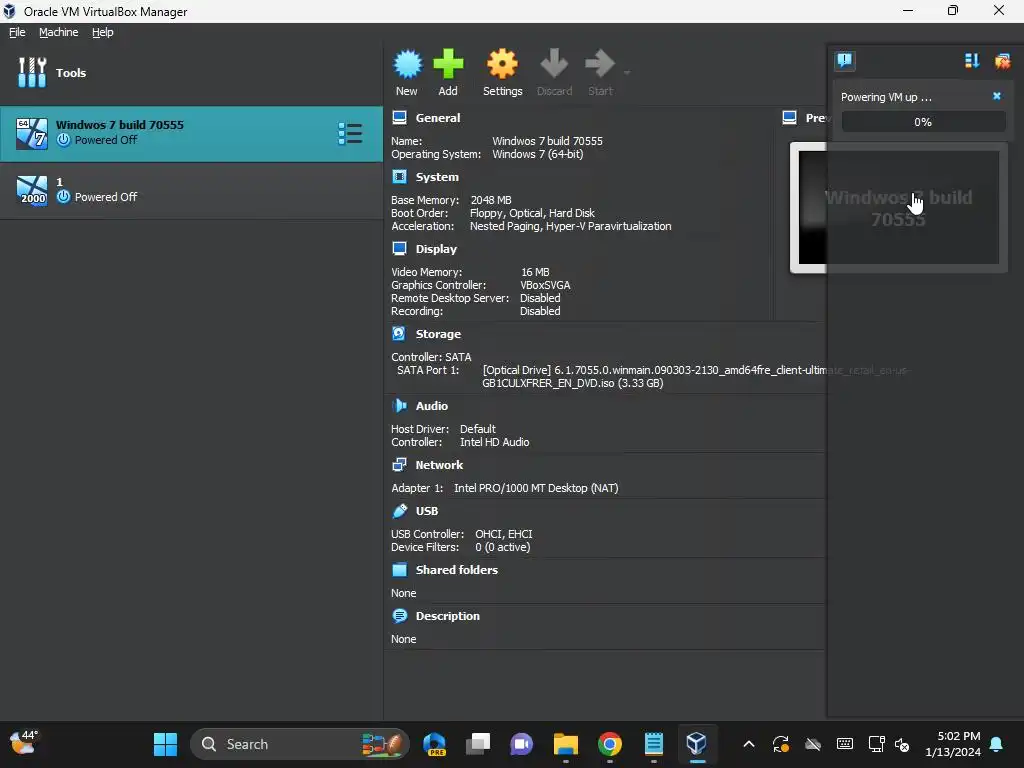The width and height of the screenshot is (1024, 768).
Task: Select the Tools entry in sidebar
Action: tap(191, 72)
